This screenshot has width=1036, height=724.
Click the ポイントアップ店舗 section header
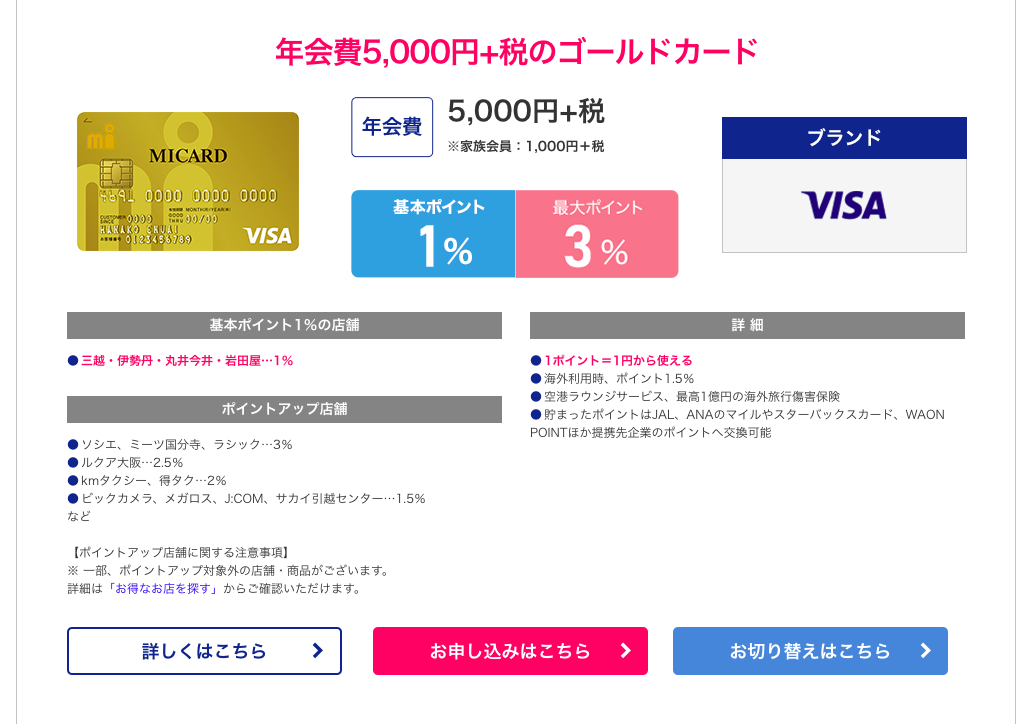coord(284,409)
